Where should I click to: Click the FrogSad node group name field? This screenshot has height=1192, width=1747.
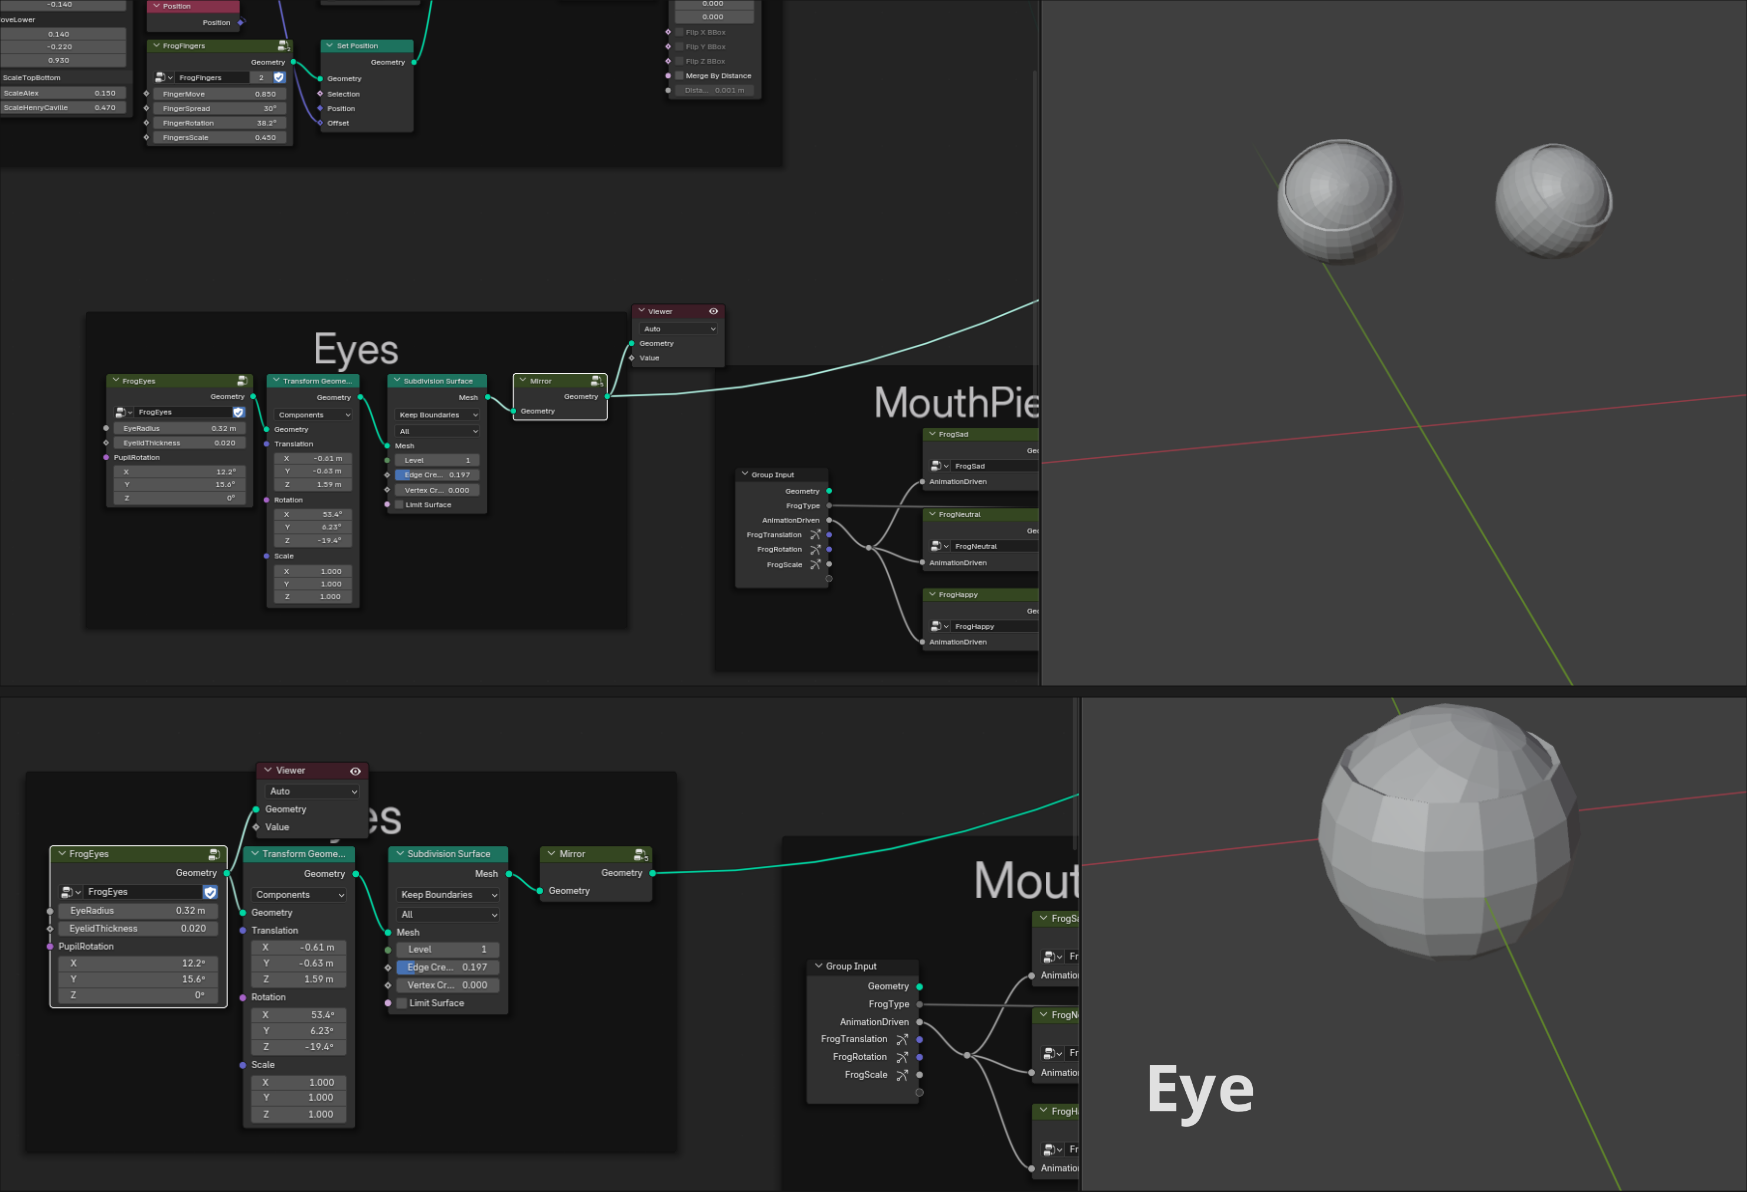[995, 466]
